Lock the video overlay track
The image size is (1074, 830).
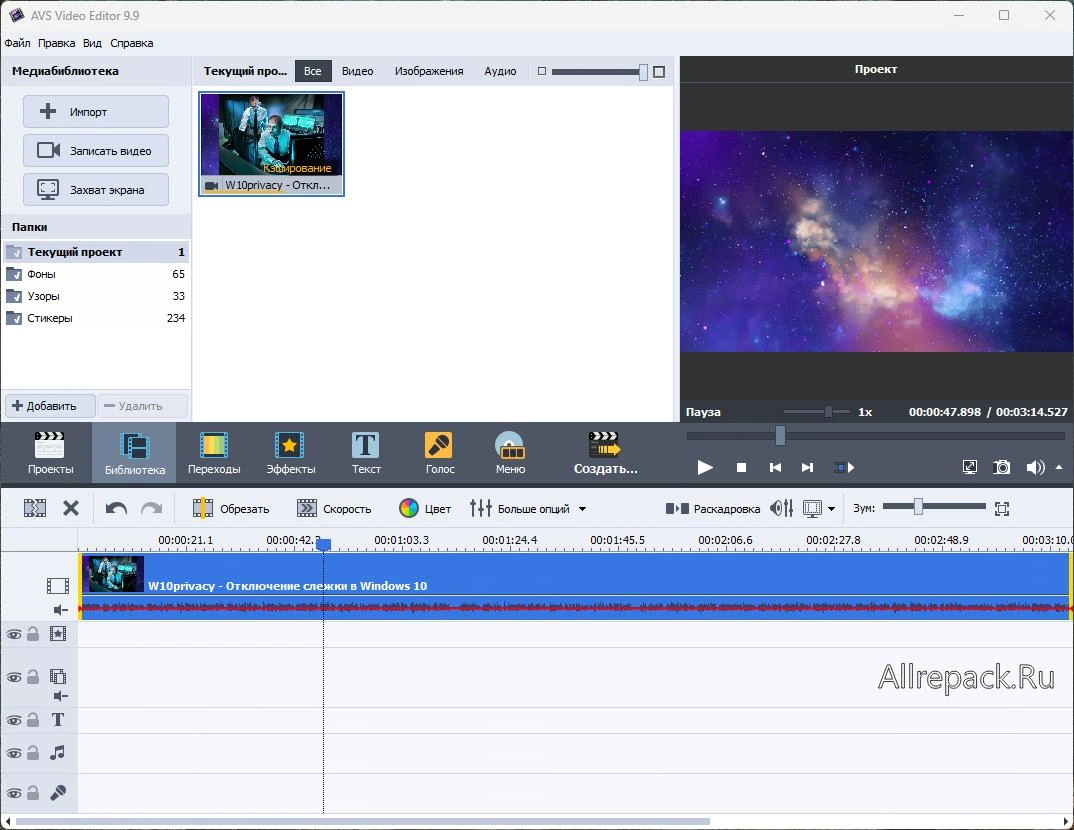point(33,677)
